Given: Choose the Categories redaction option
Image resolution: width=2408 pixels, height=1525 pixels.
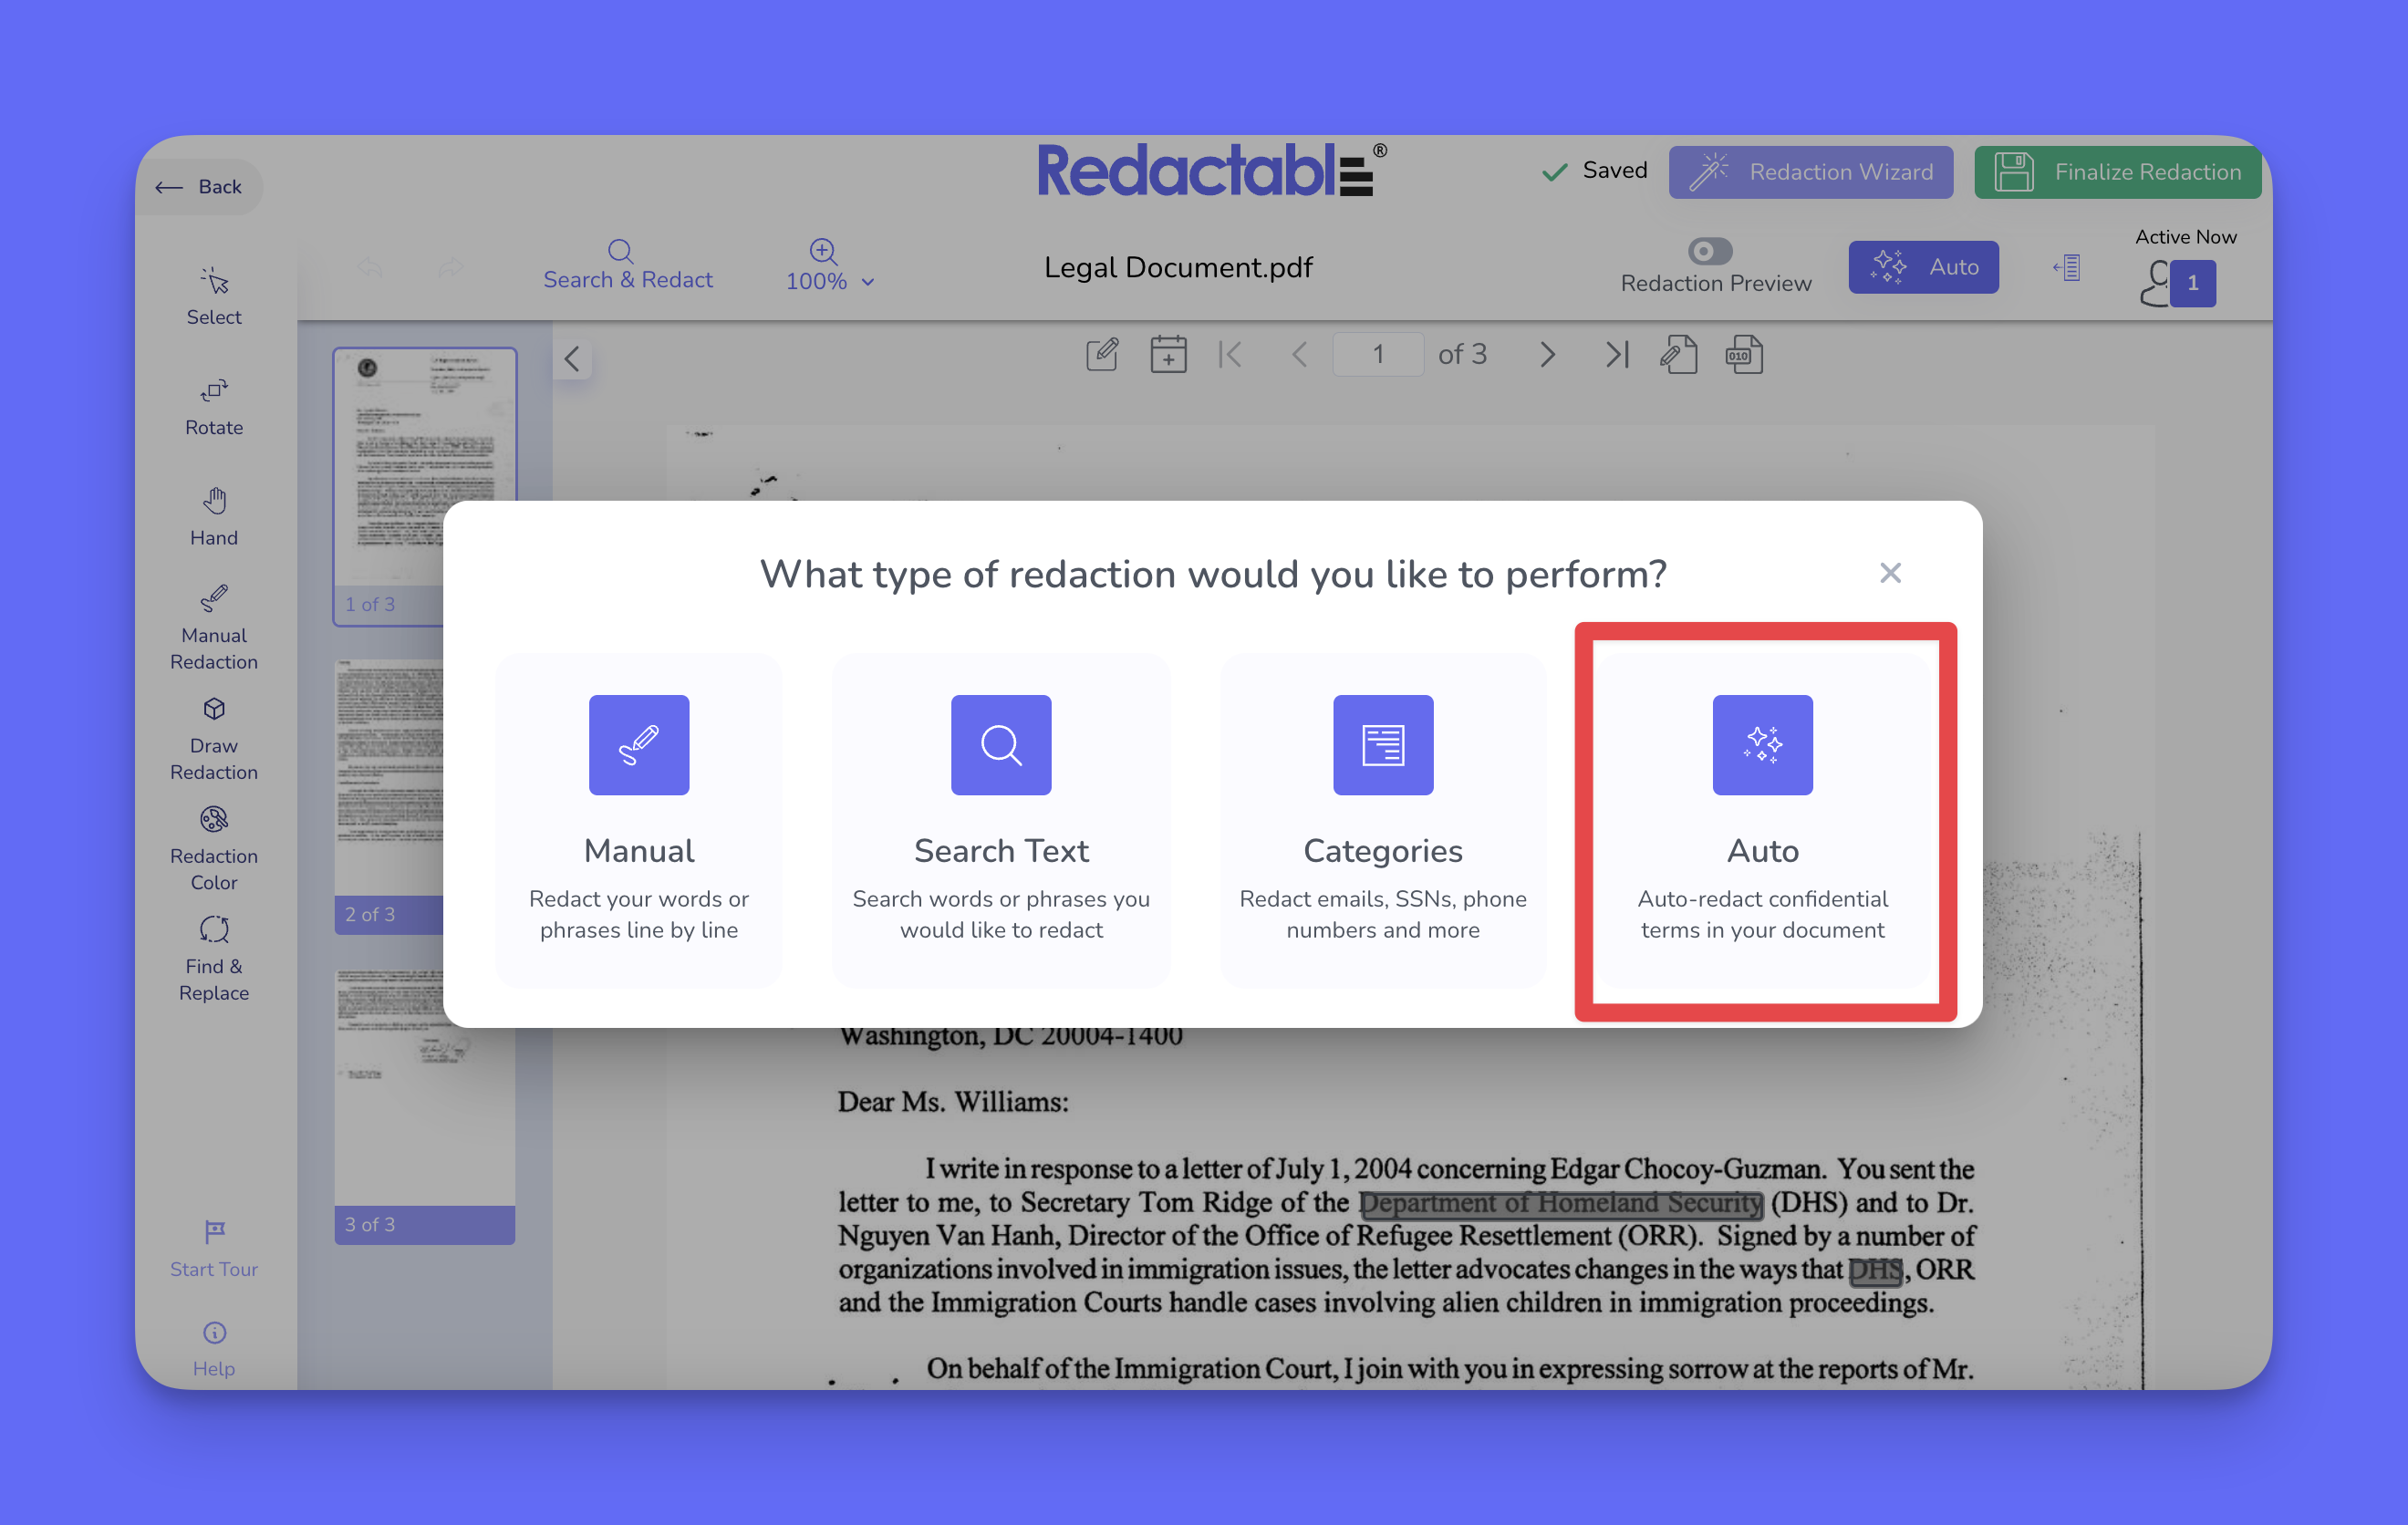Looking at the screenshot, I should [x=1382, y=820].
